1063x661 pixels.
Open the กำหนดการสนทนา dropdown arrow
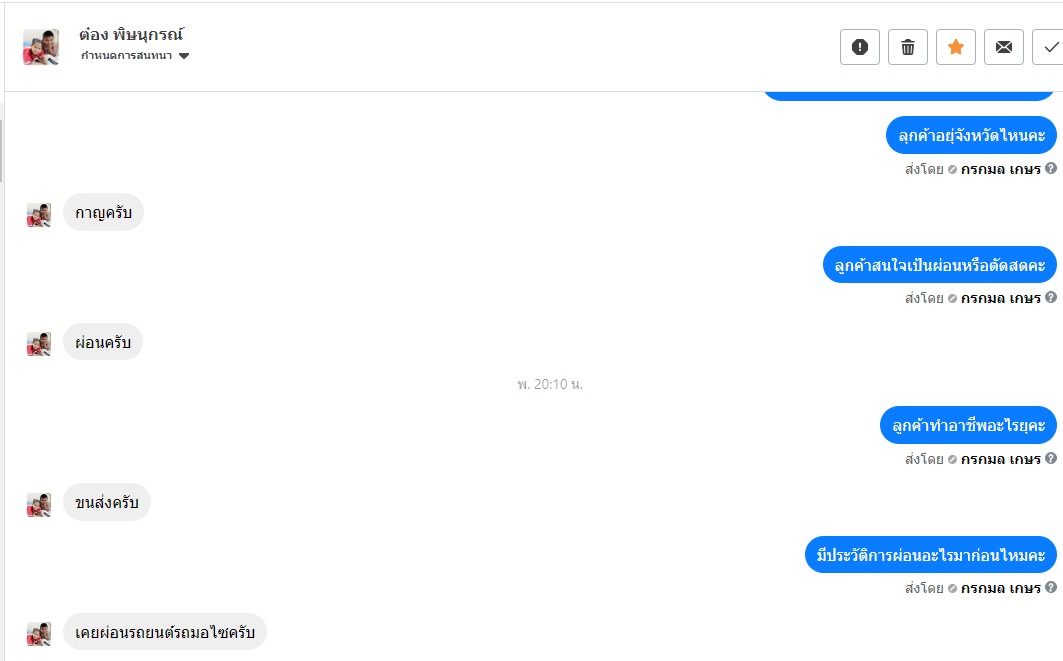coord(184,56)
